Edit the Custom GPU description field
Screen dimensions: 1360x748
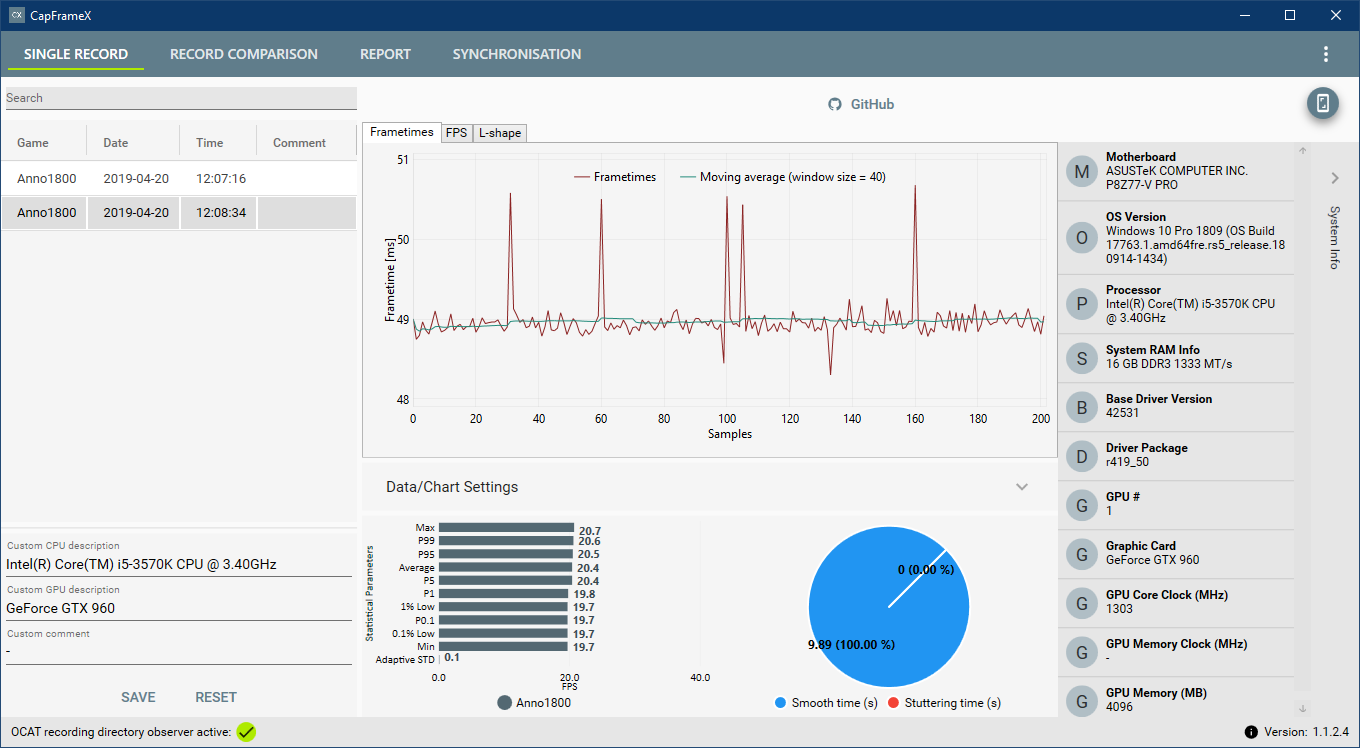coord(179,608)
